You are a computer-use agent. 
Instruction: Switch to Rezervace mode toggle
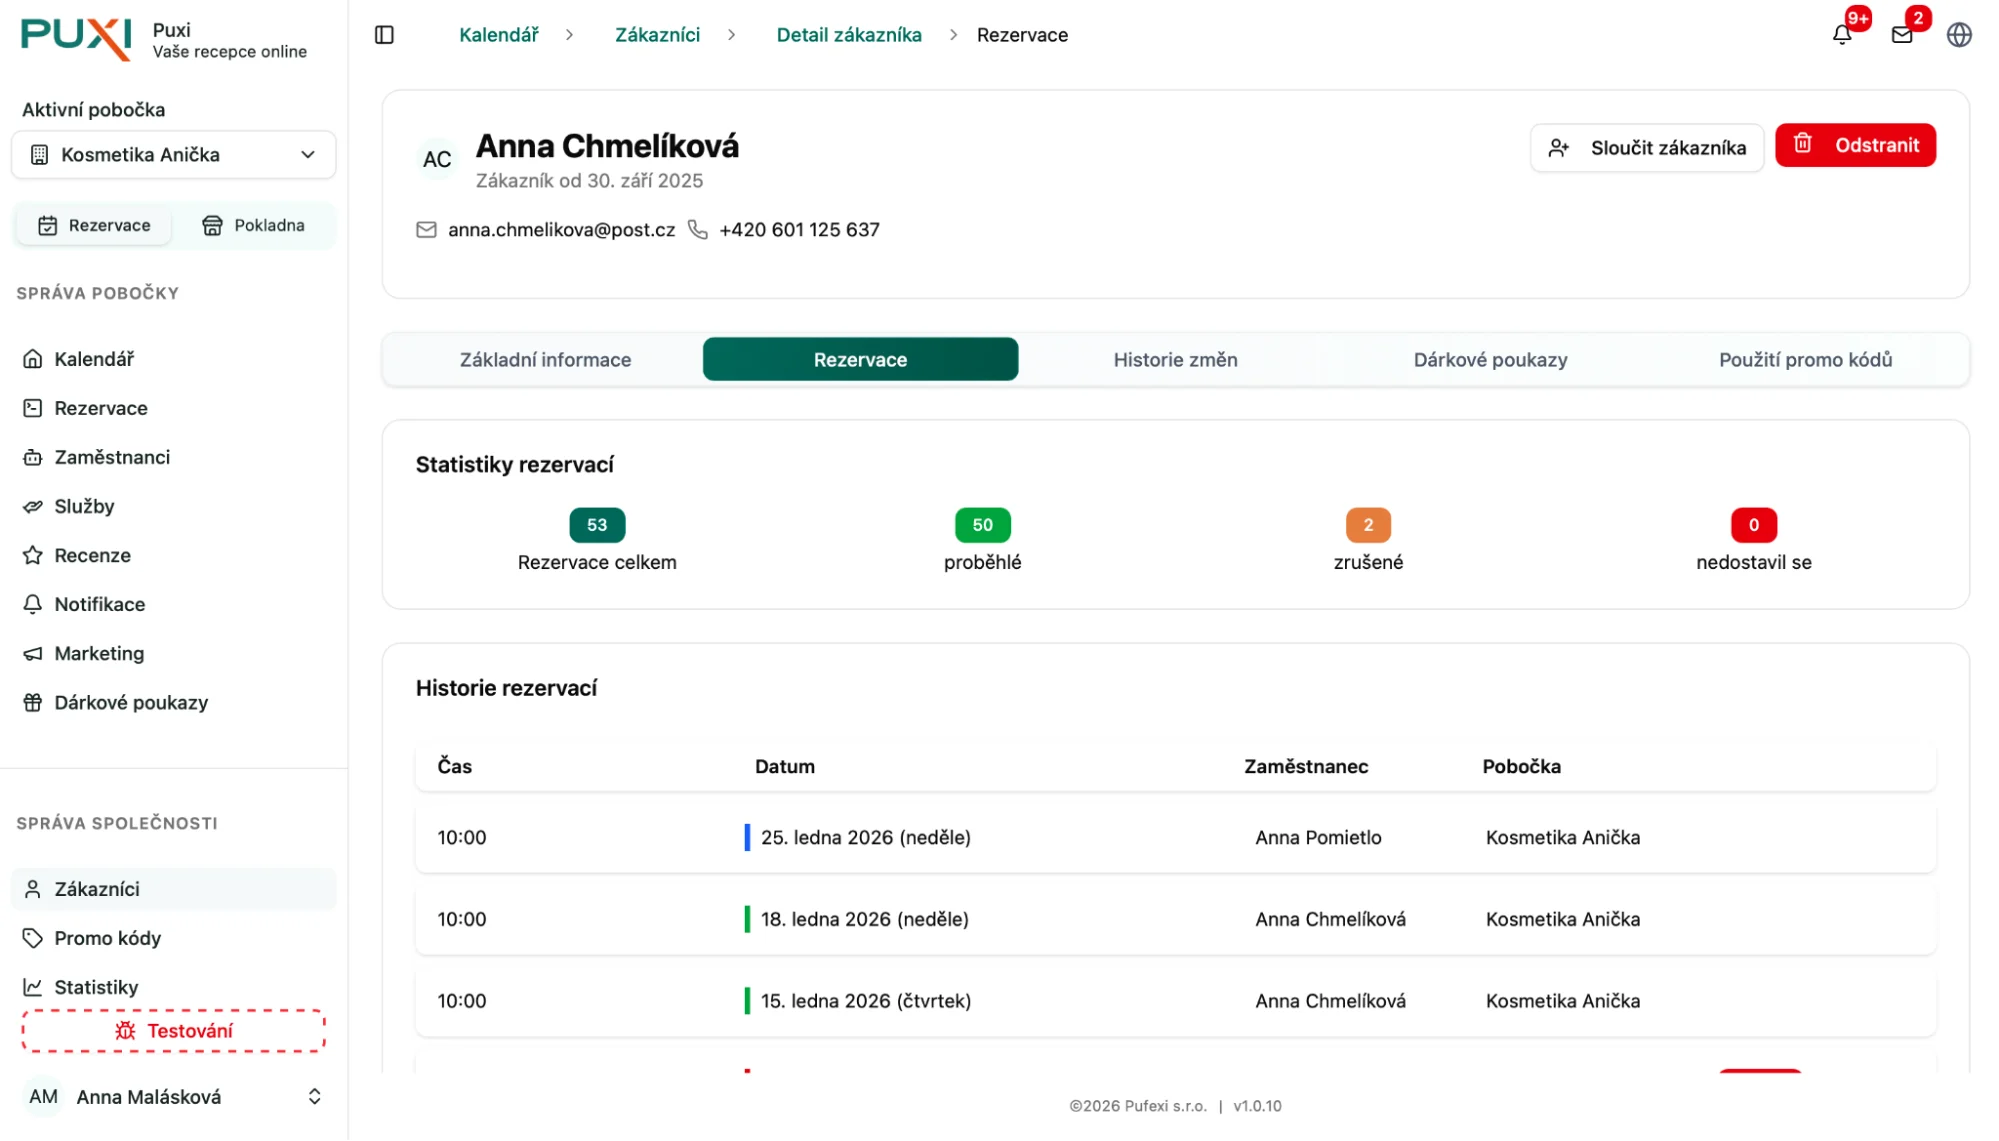94,225
